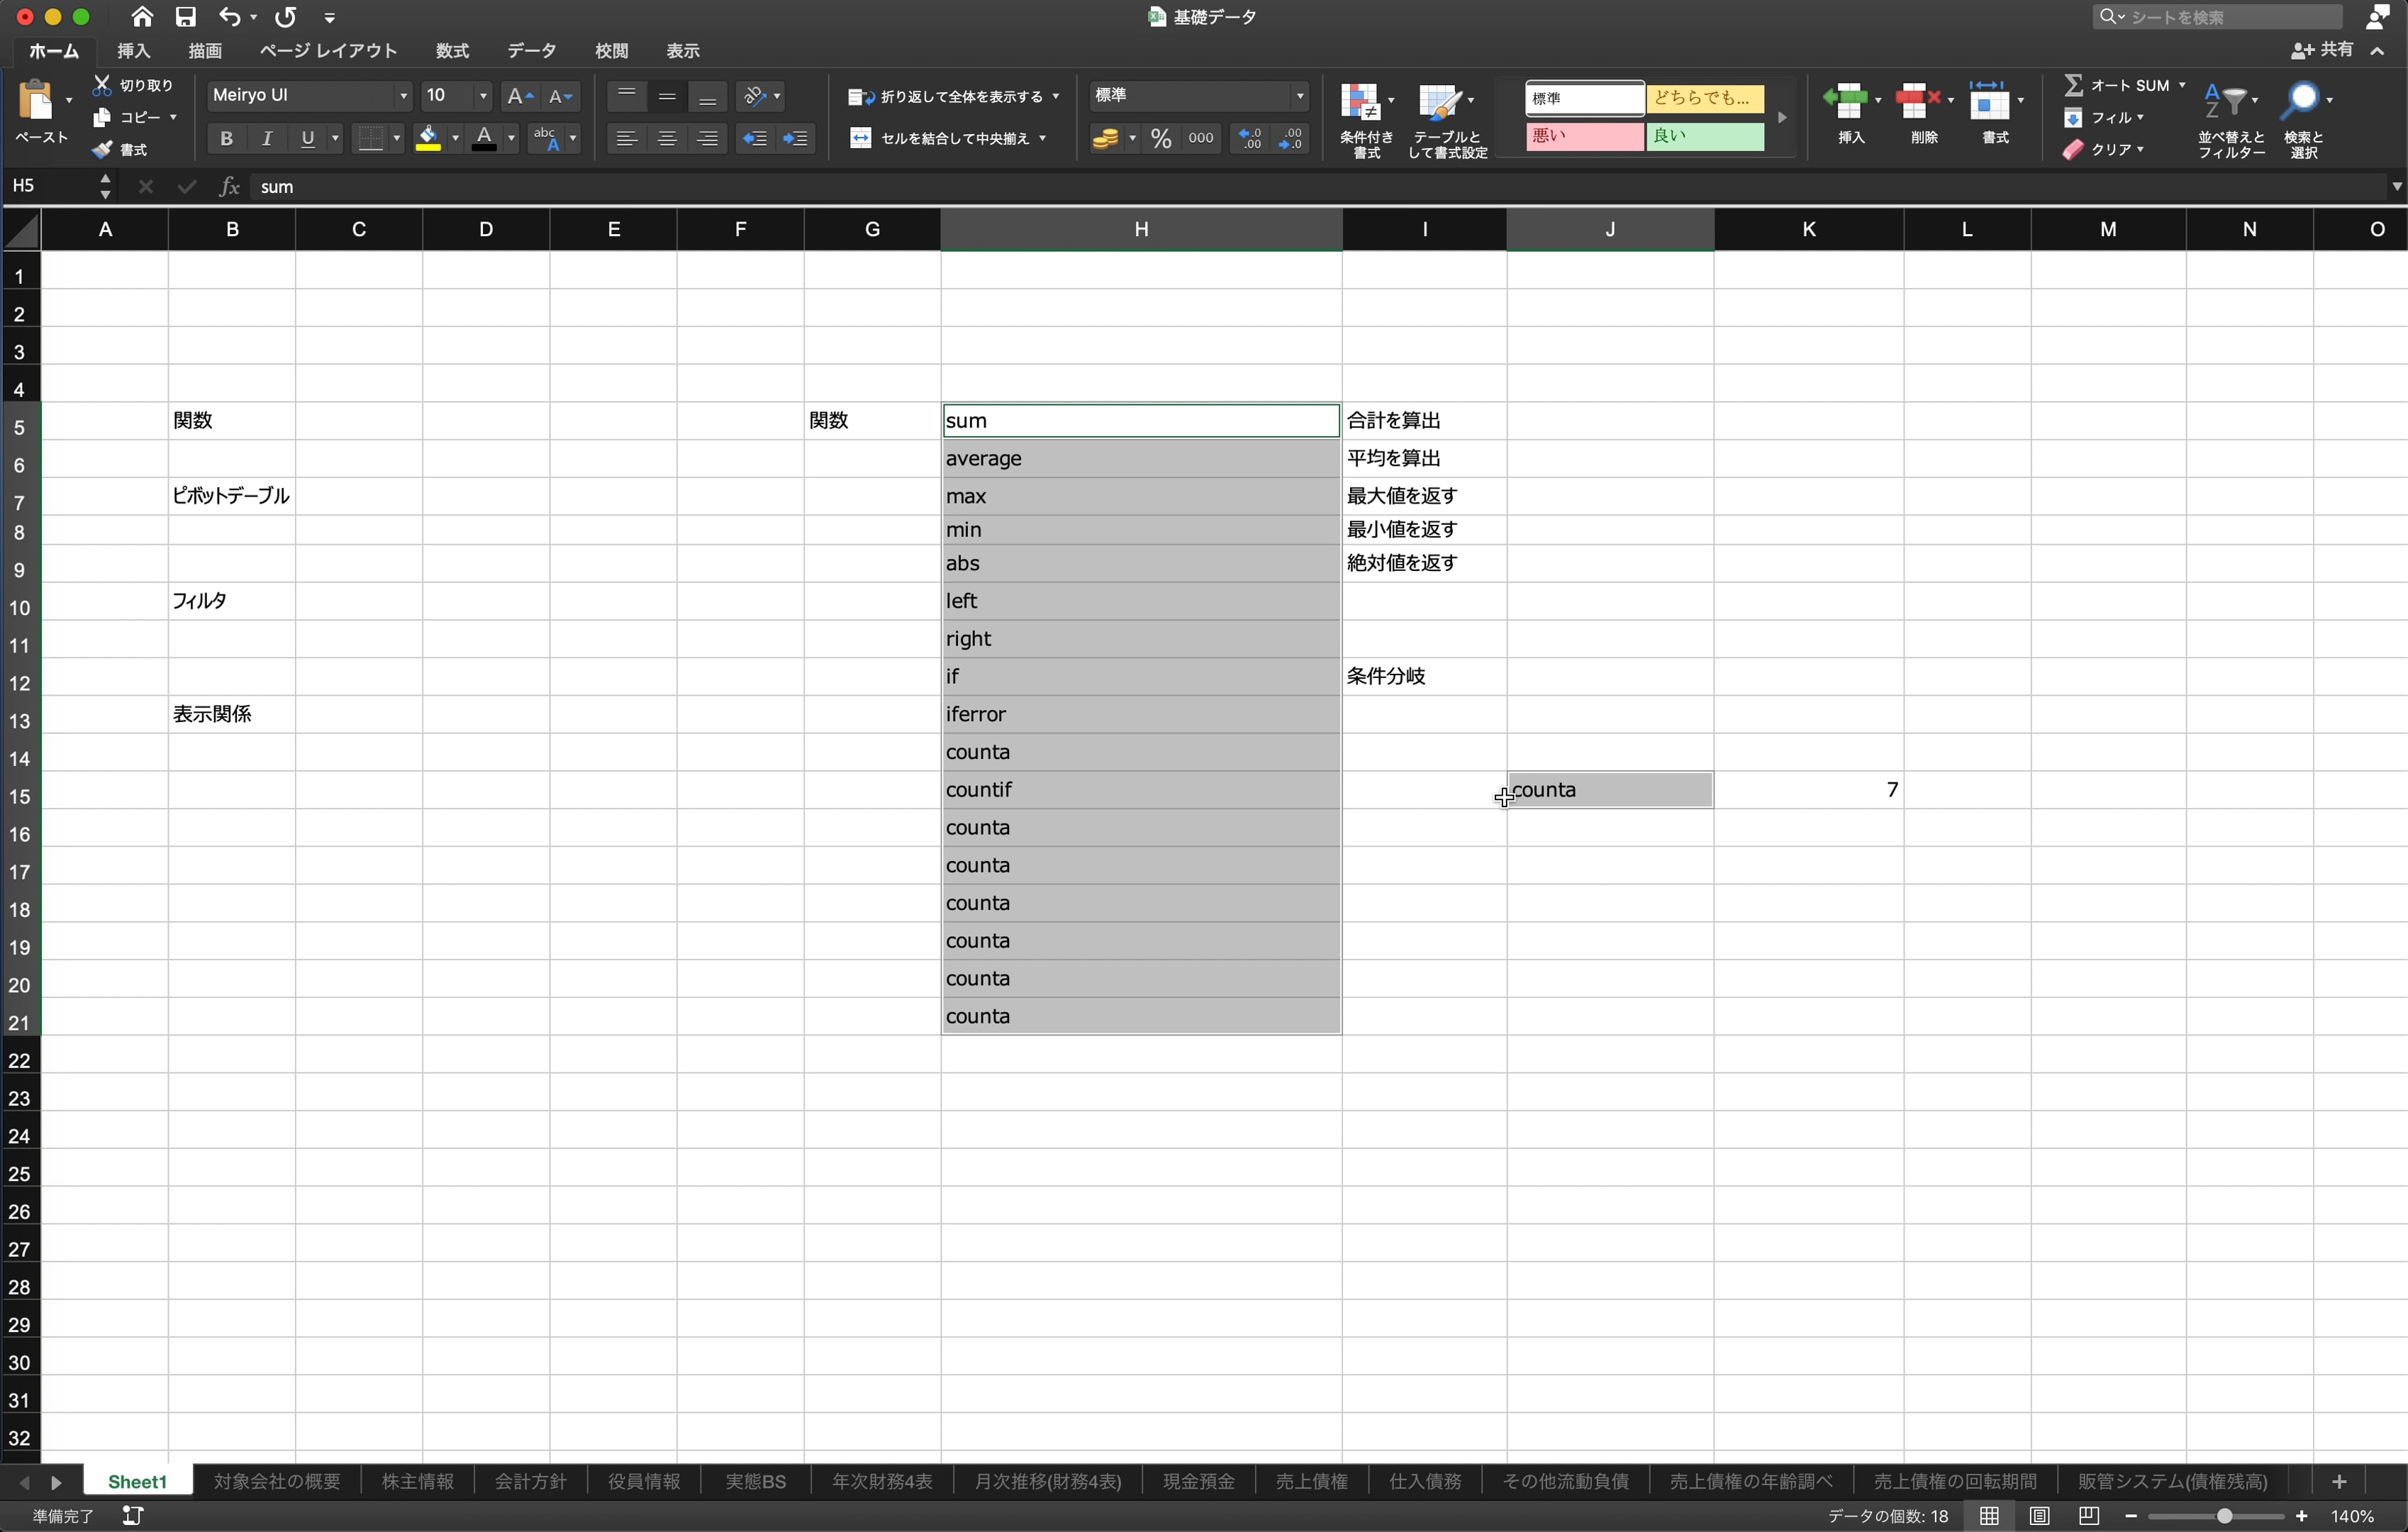2408x1532 pixels.
Task: Toggle underline formatting on
Action: click(308, 138)
